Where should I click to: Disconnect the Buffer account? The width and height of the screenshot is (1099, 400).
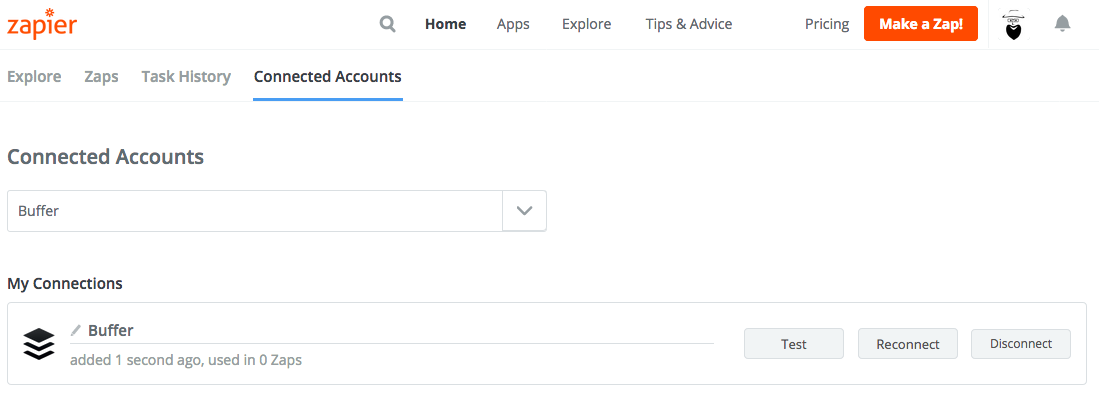tap(1020, 344)
